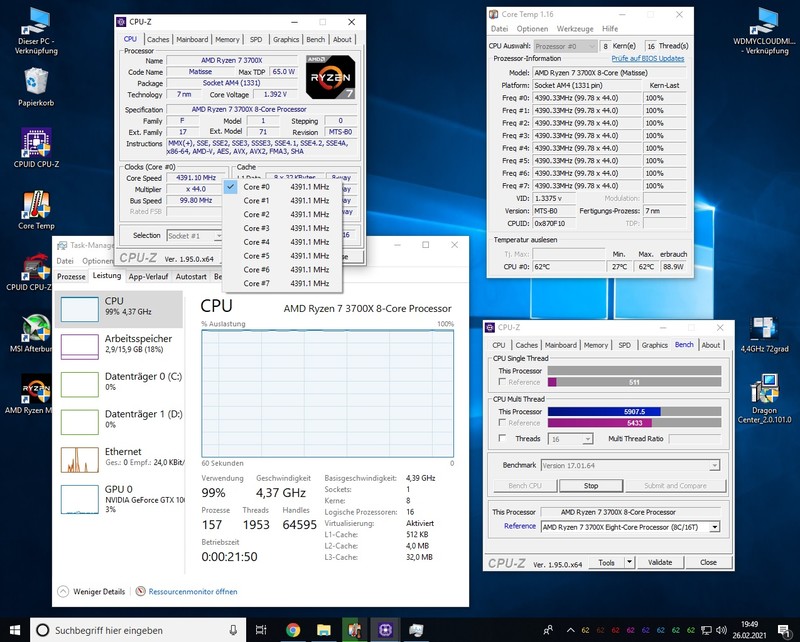The height and width of the screenshot is (642, 800).
Task: Click multi-thread Reference bar 5433
Action: coord(634,423)
